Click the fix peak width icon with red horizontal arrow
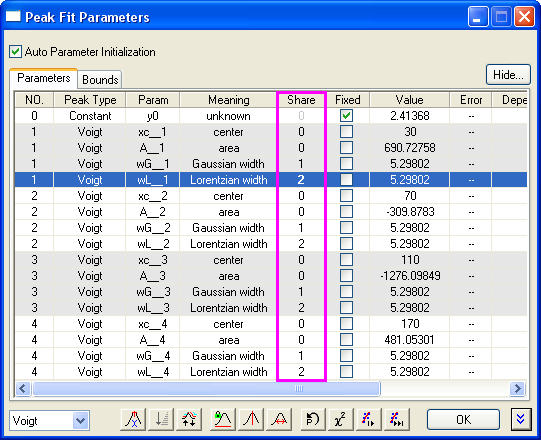This screenshot has height=440, width=541. click(x=279, y=419)
